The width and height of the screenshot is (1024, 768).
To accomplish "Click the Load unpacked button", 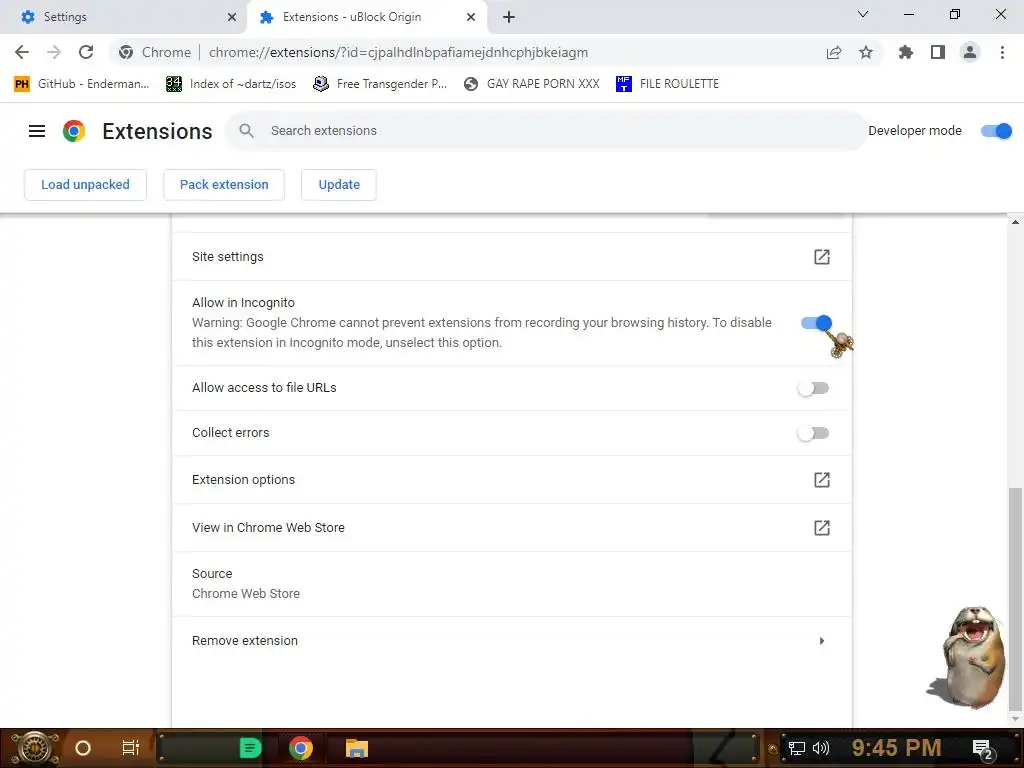I will tap(86, 185).
